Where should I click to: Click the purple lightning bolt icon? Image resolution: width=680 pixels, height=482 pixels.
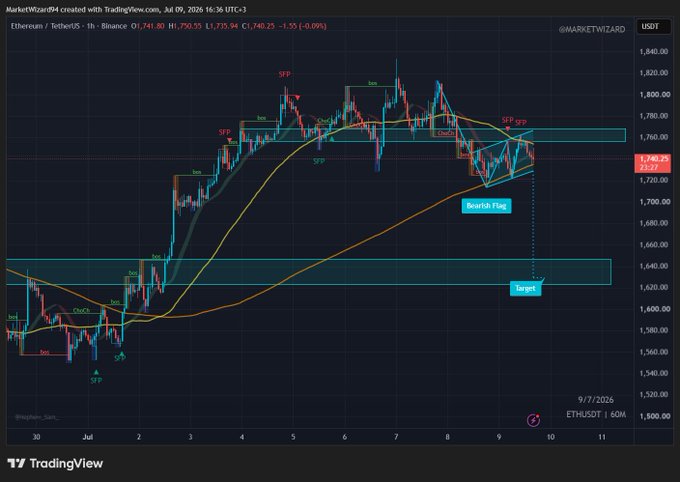click(533, 420)
